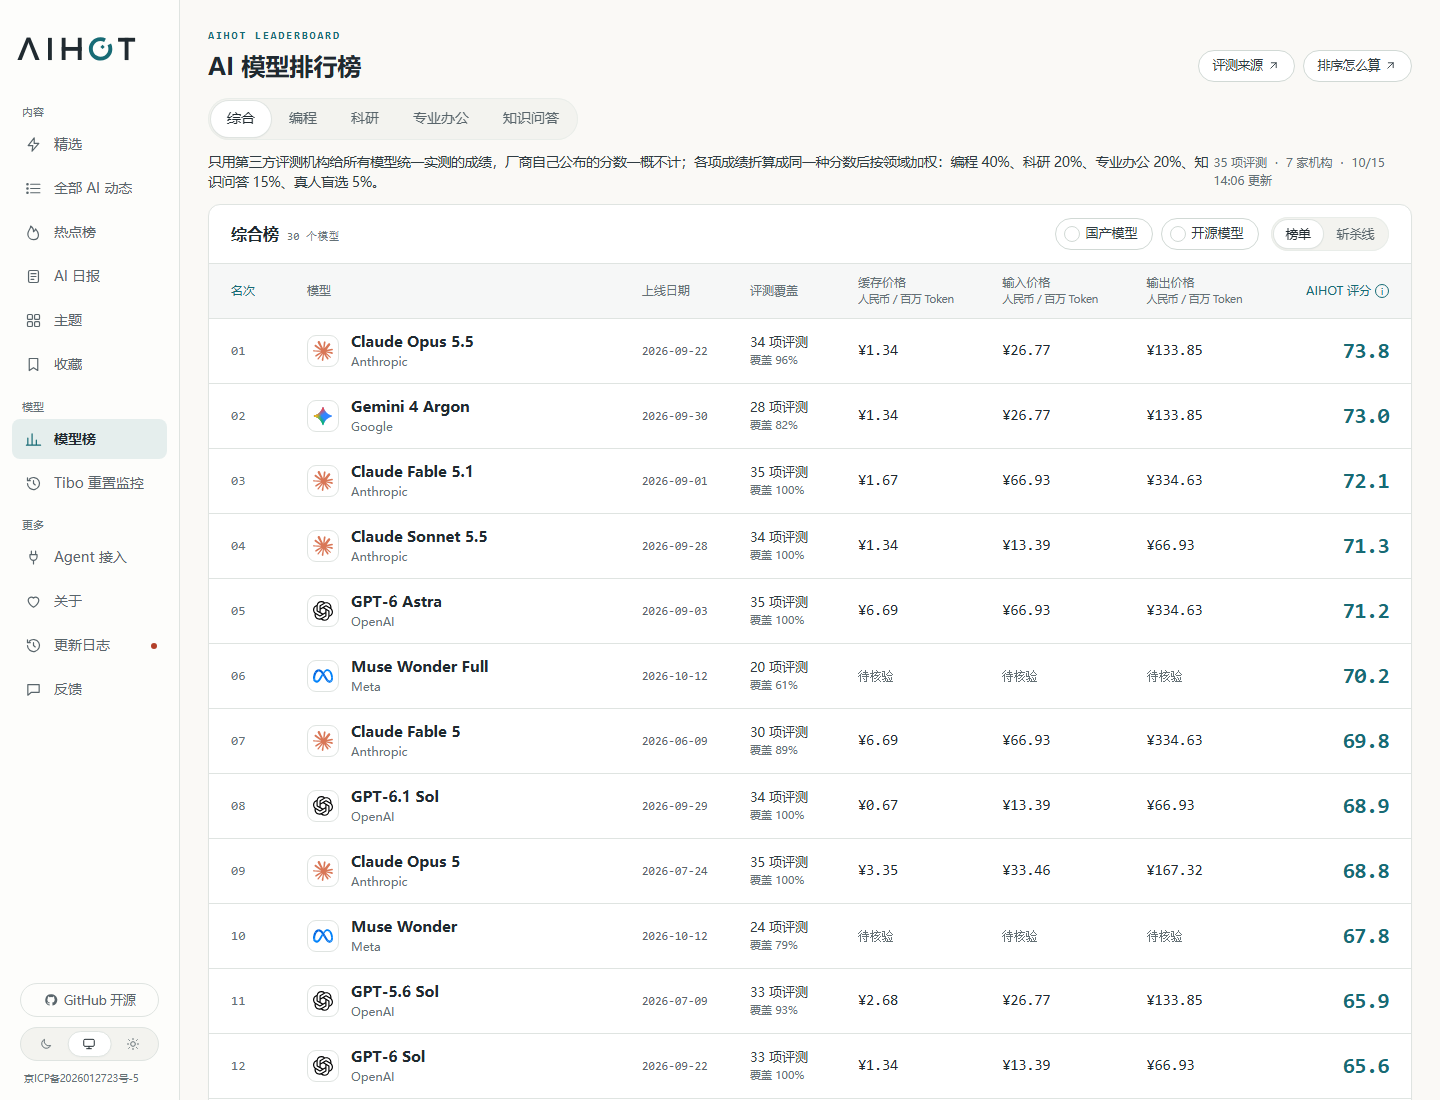Image resolution: width=1440 pixels, height=1100 pixels.
Task: Switch to light mode sun icon
Action: coord(133,1044)
